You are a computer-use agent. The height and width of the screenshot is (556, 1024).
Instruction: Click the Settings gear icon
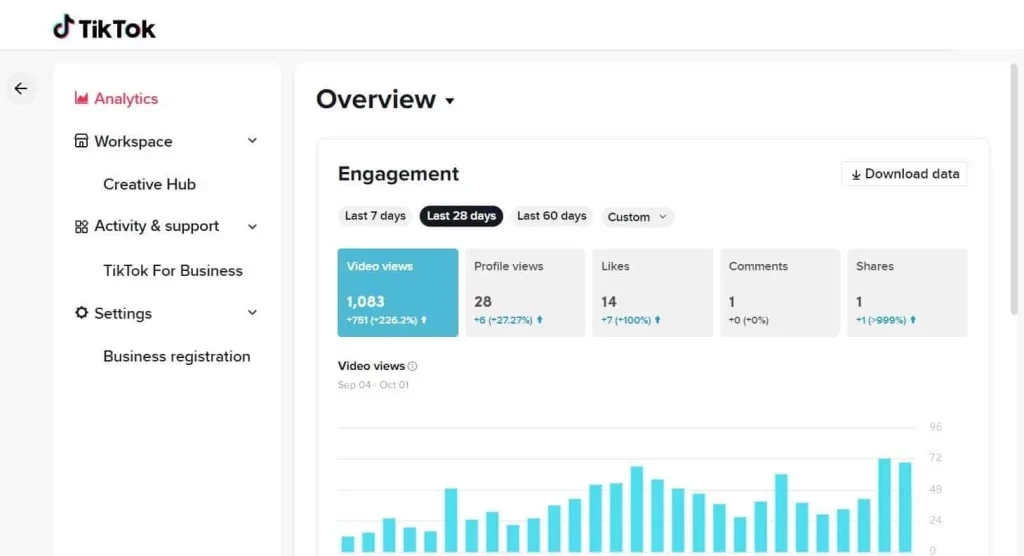point(81,313)
